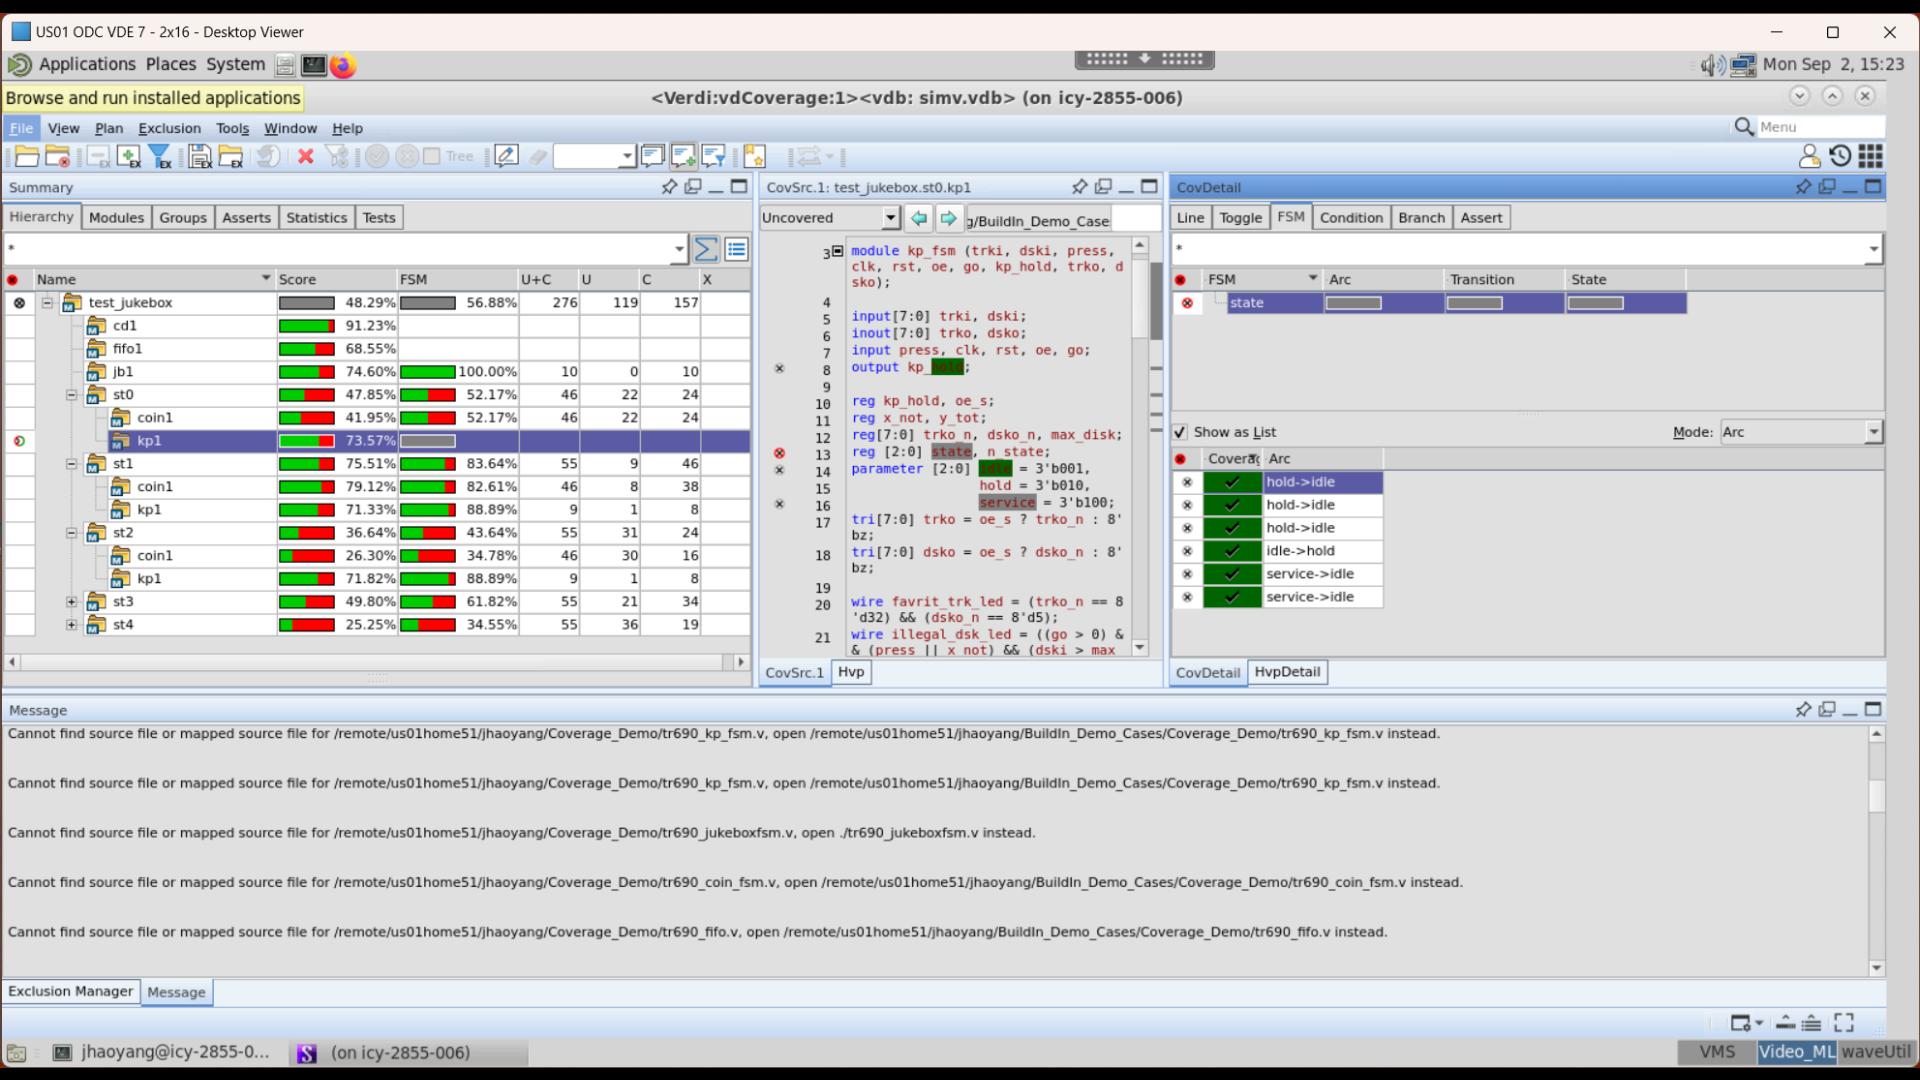Toggle the Show as List checkbox

click(1180, 432)
